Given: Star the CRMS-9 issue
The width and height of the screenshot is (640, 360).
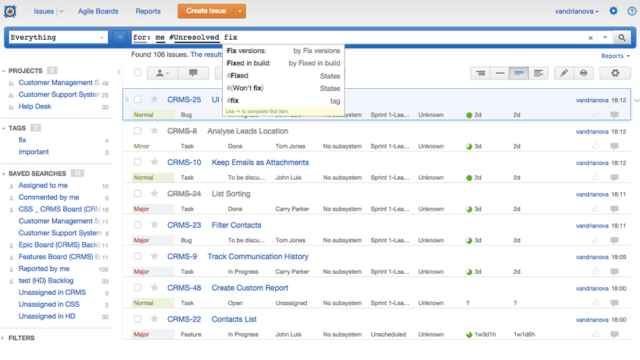Looking at the screenshot, I should tap(154, 256).
